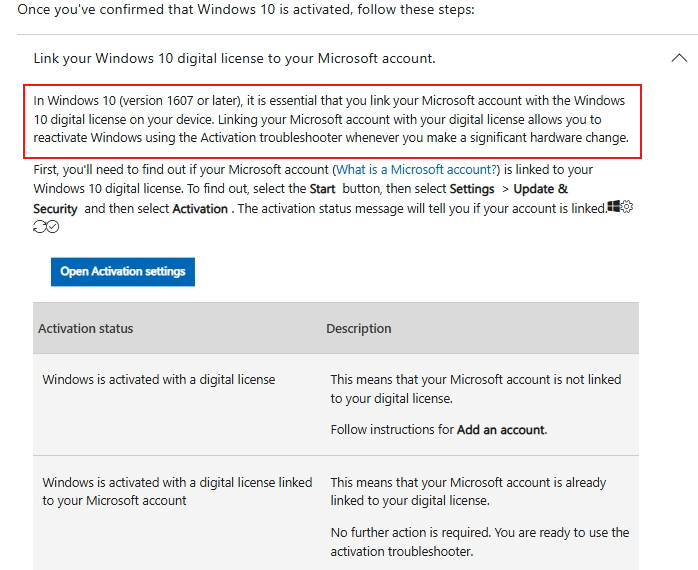Click 'Windows is activated with a digital license linked' cell

point(177,492)
